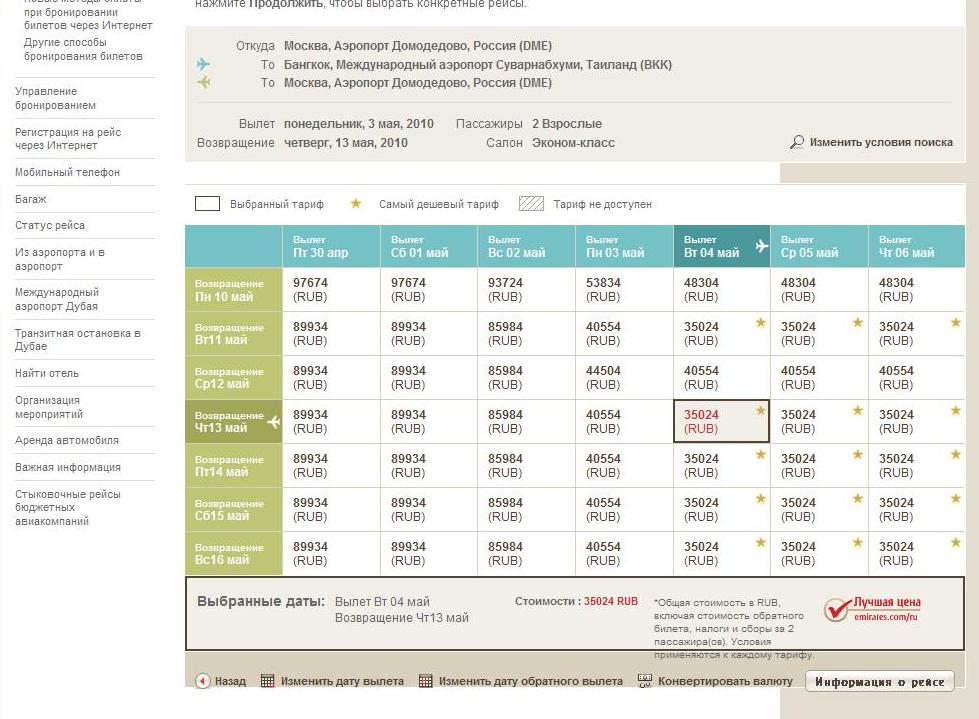The height and width of the screenshot is (719, 979).
Task: Click calendar icon beside Изменить дату вылета
Action: (x=267, y=681)
